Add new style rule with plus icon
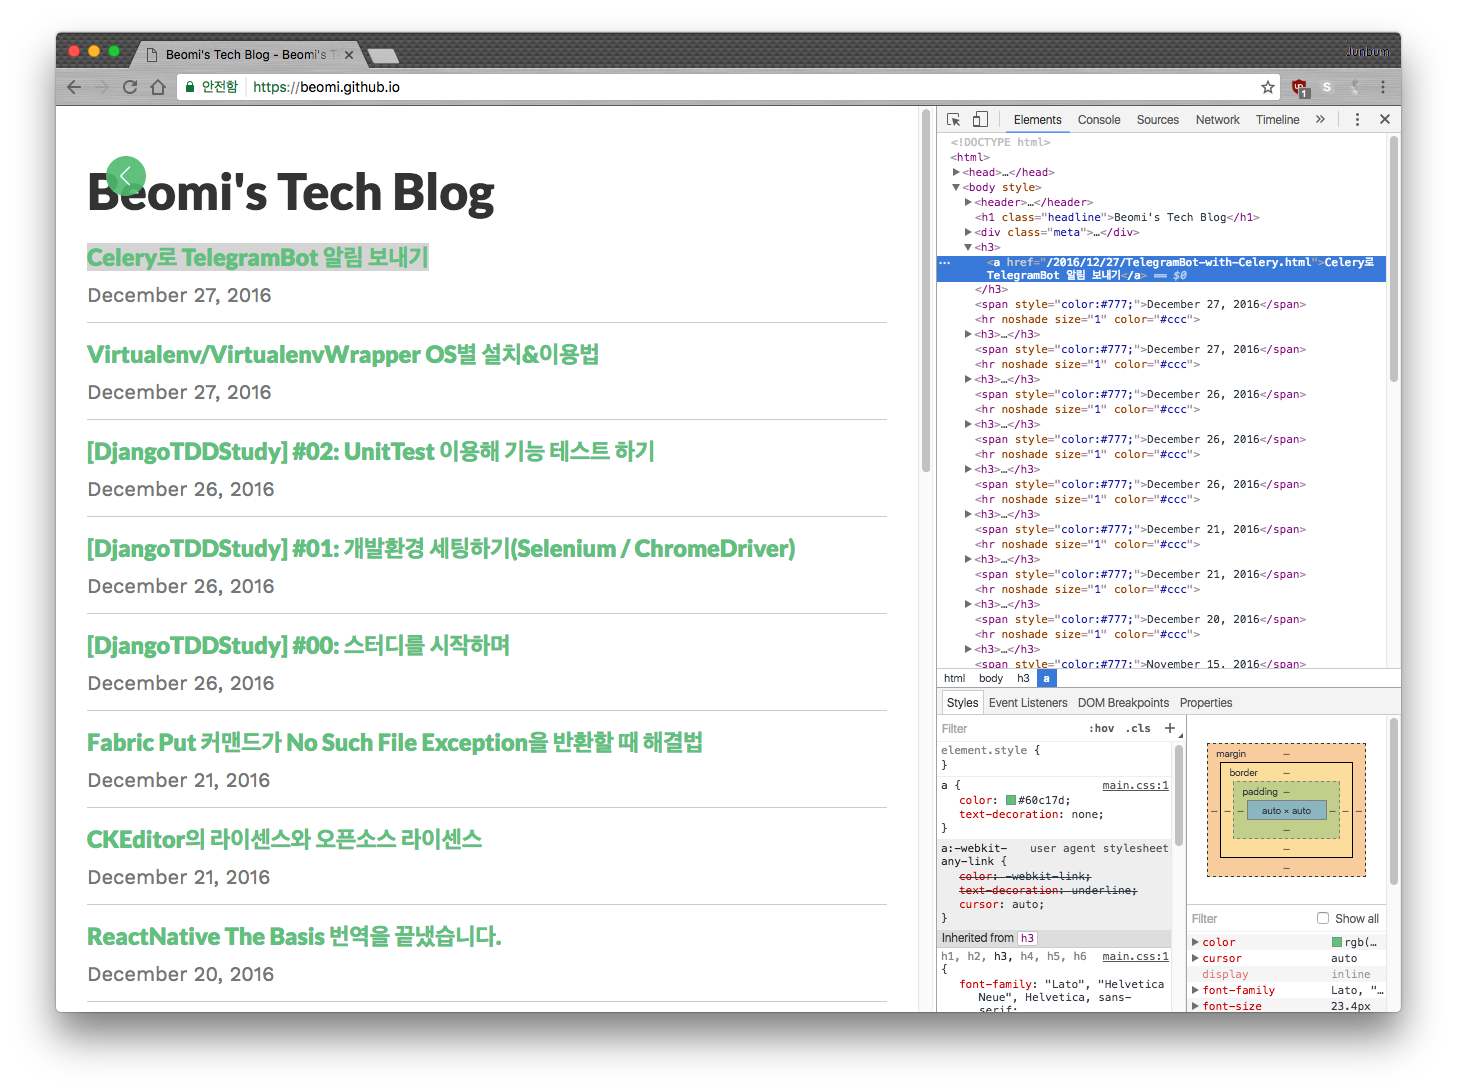This screenshot has width=1457, height=1092. [1170, 728]
